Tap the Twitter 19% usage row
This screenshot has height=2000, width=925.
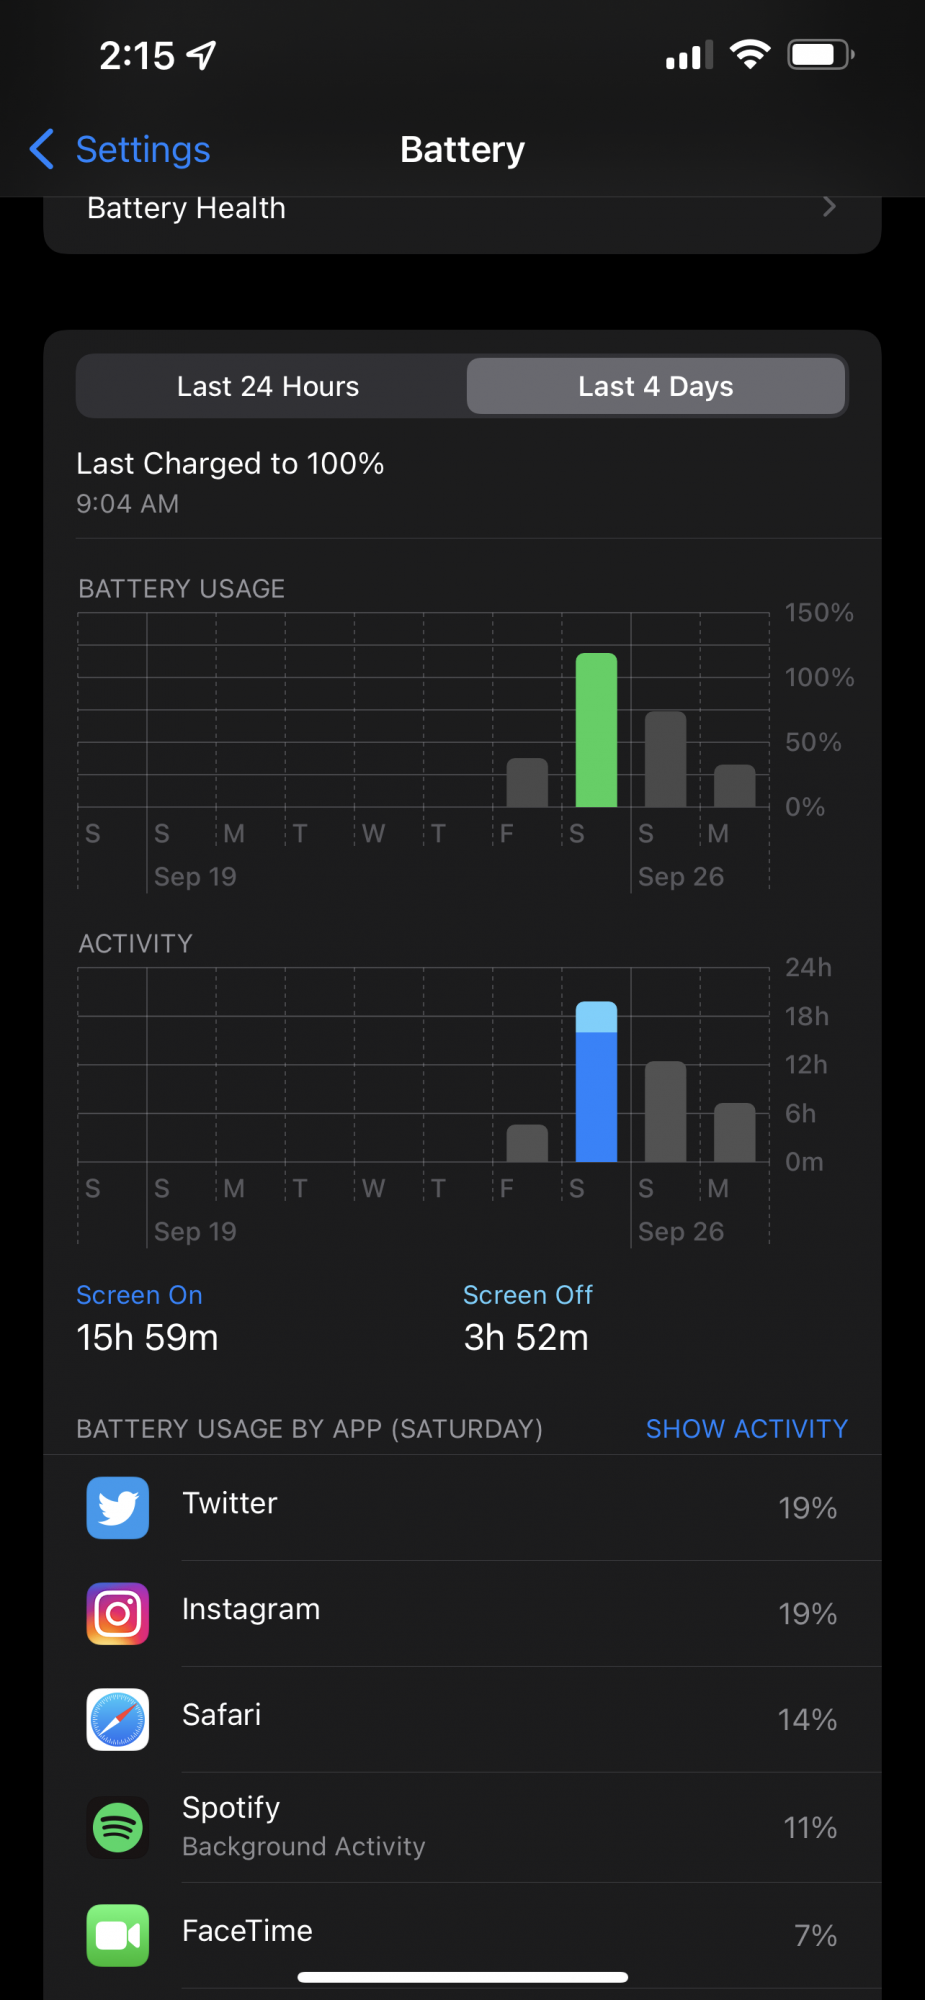(462, 1507)
